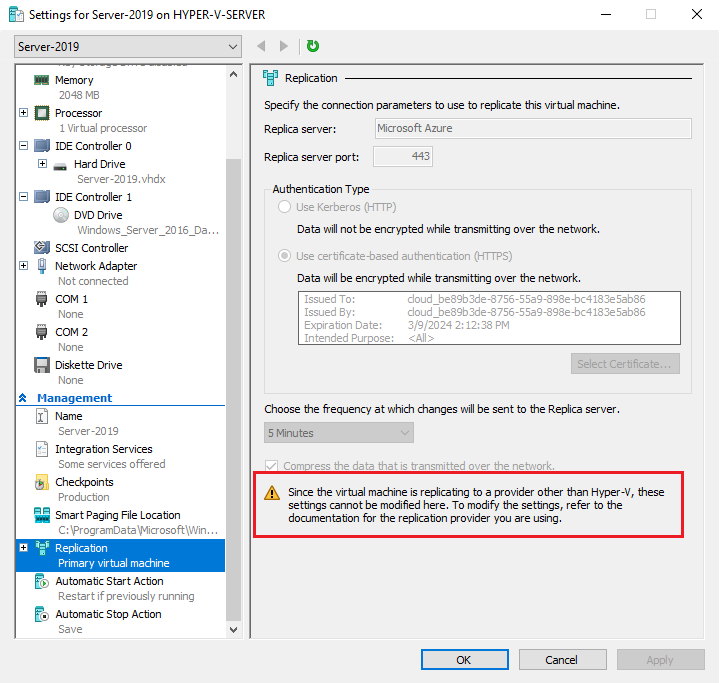Viewport: 725px width, 683px height.
Task: Select Automatic Start Action item
Action: coord(109,581)
